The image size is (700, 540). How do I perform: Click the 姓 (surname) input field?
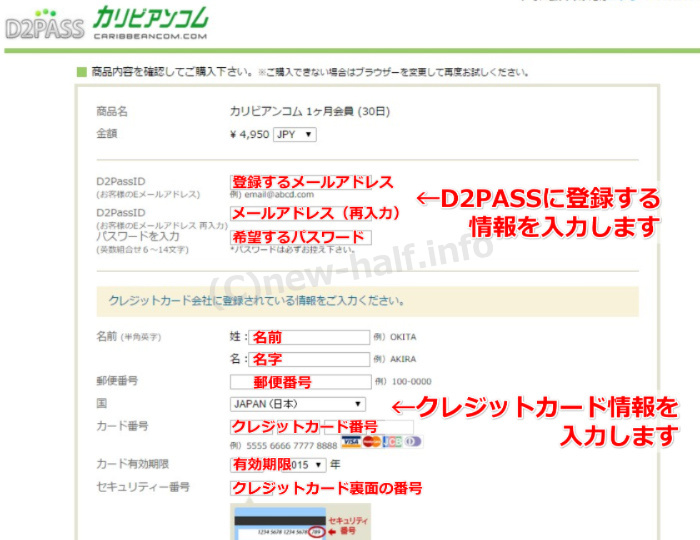point(309,337)
